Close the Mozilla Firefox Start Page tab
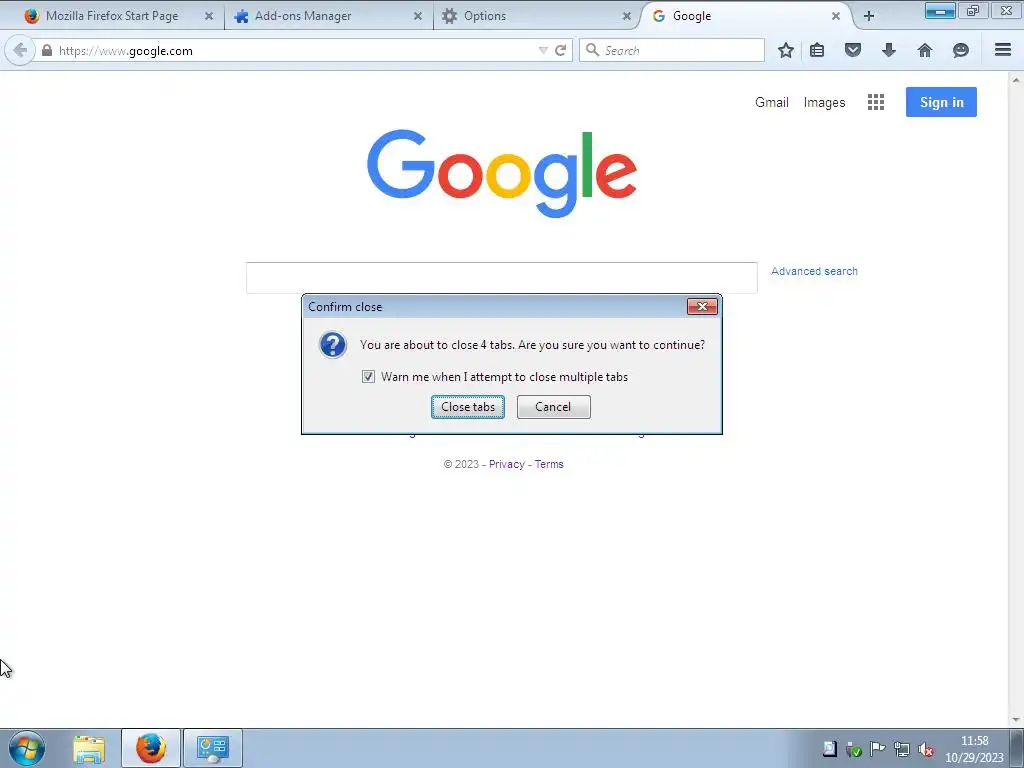 pyautogui.click(x=209, y=16)
